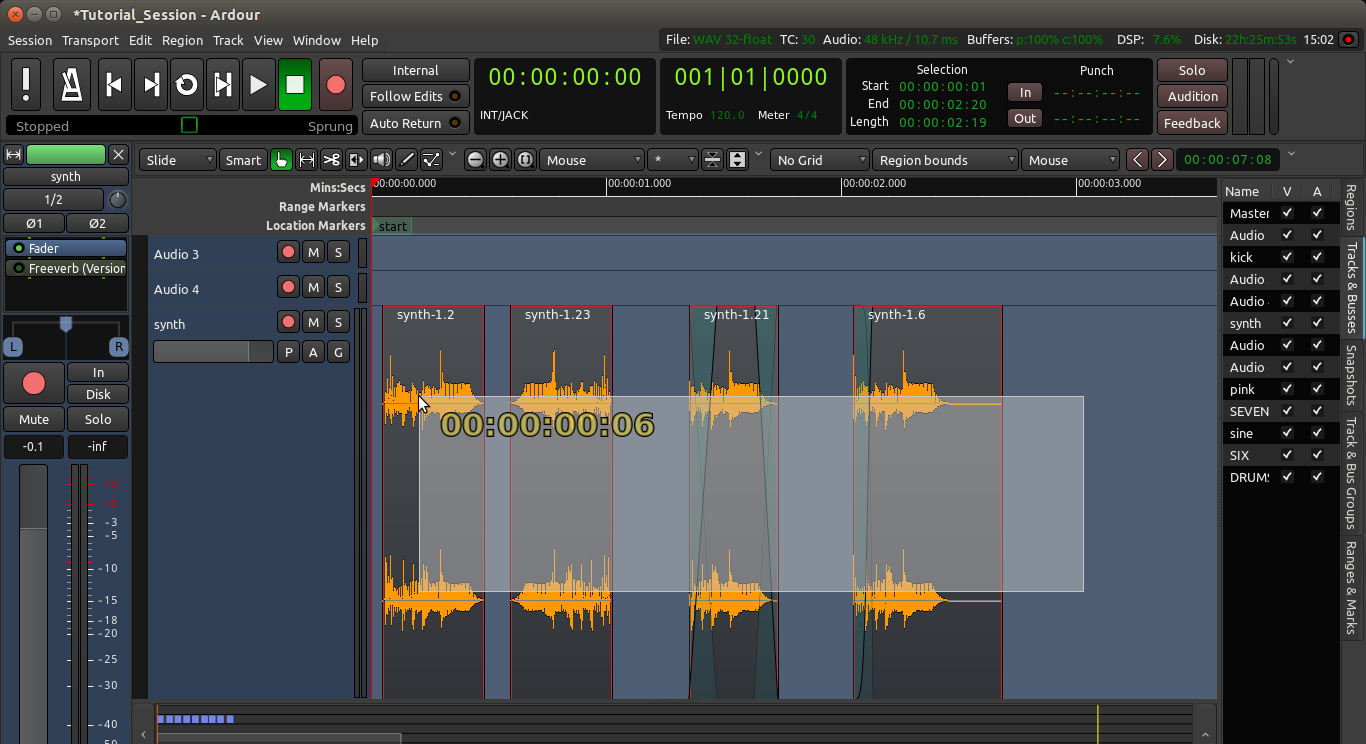Open the edit point Mouse dropdown beside Region bounds

pyautogui.click(x=1070, y=160)
